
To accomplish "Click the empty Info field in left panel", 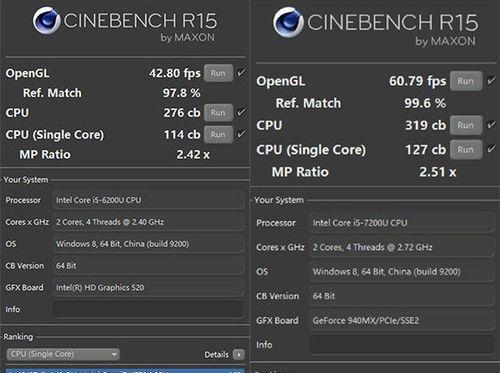I will (x=148, y=309).
